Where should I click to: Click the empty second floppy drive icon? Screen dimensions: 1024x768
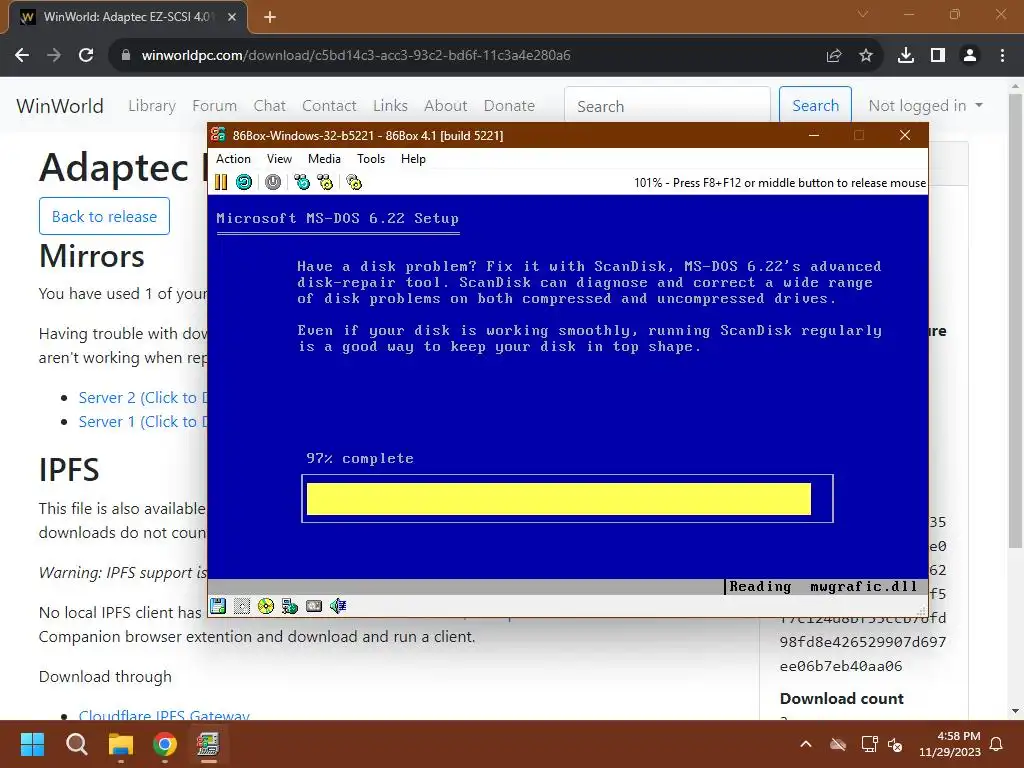click(242, 606)
